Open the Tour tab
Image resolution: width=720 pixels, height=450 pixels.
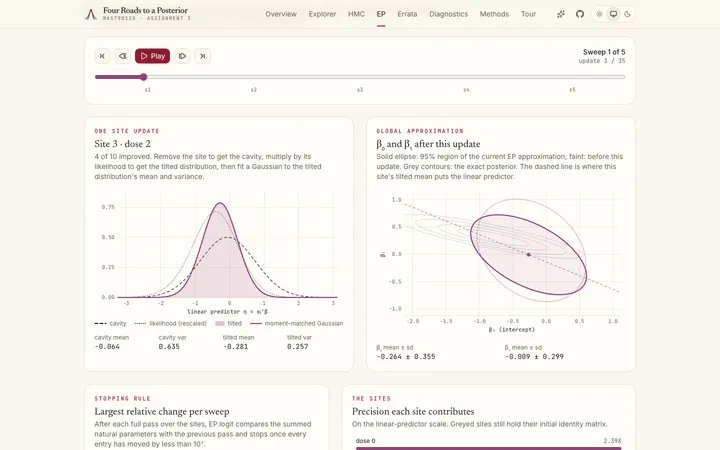point(529,14)
